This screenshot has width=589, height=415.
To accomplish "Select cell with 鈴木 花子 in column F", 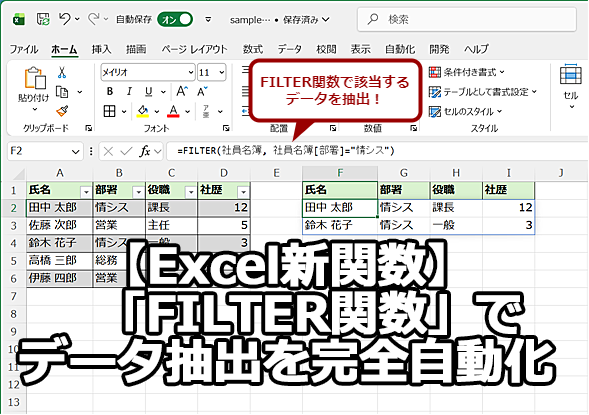I will pos(340,225).
